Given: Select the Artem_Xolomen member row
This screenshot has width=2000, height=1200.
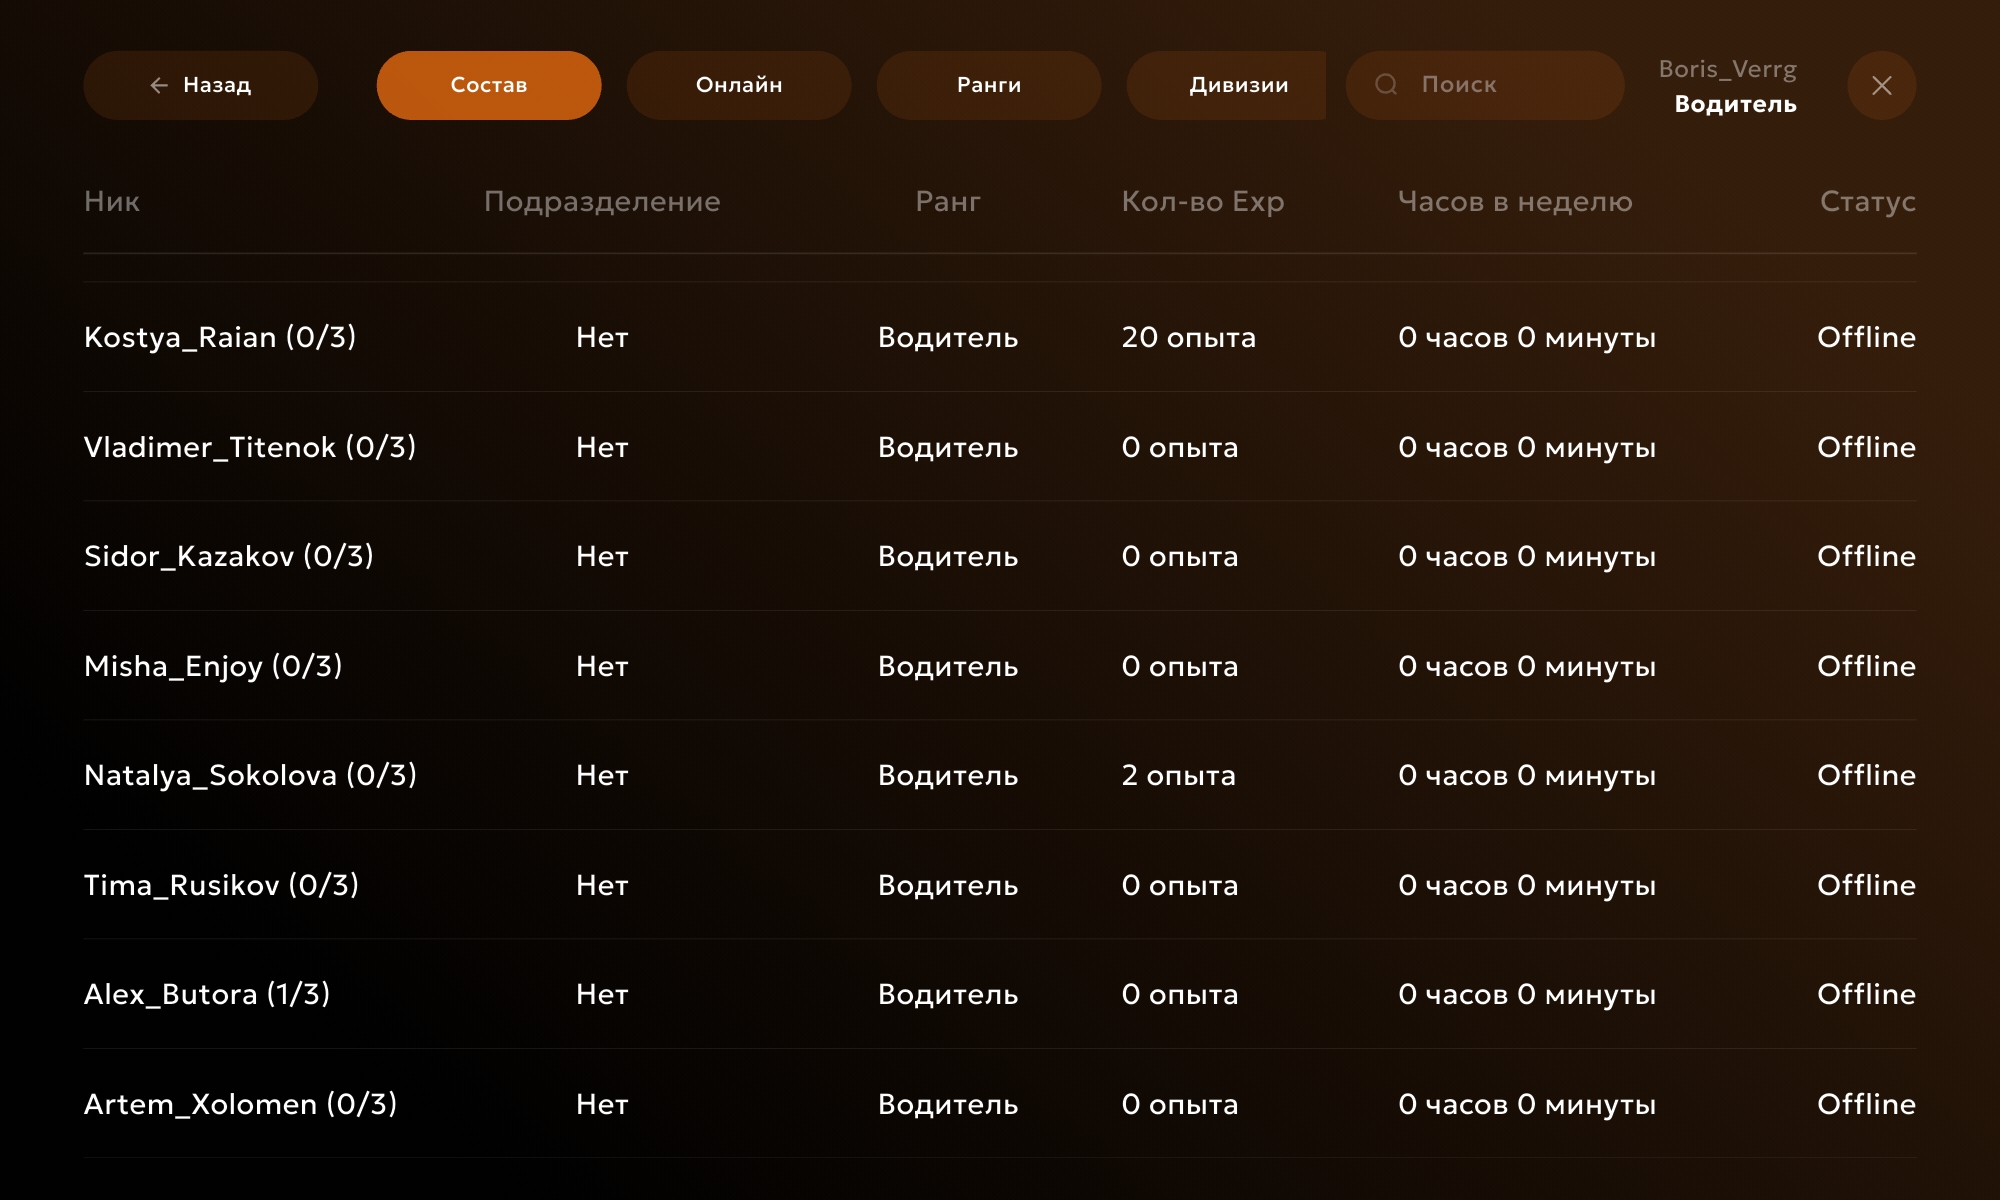Looking at the screenshot, I should pos(240,1104).
